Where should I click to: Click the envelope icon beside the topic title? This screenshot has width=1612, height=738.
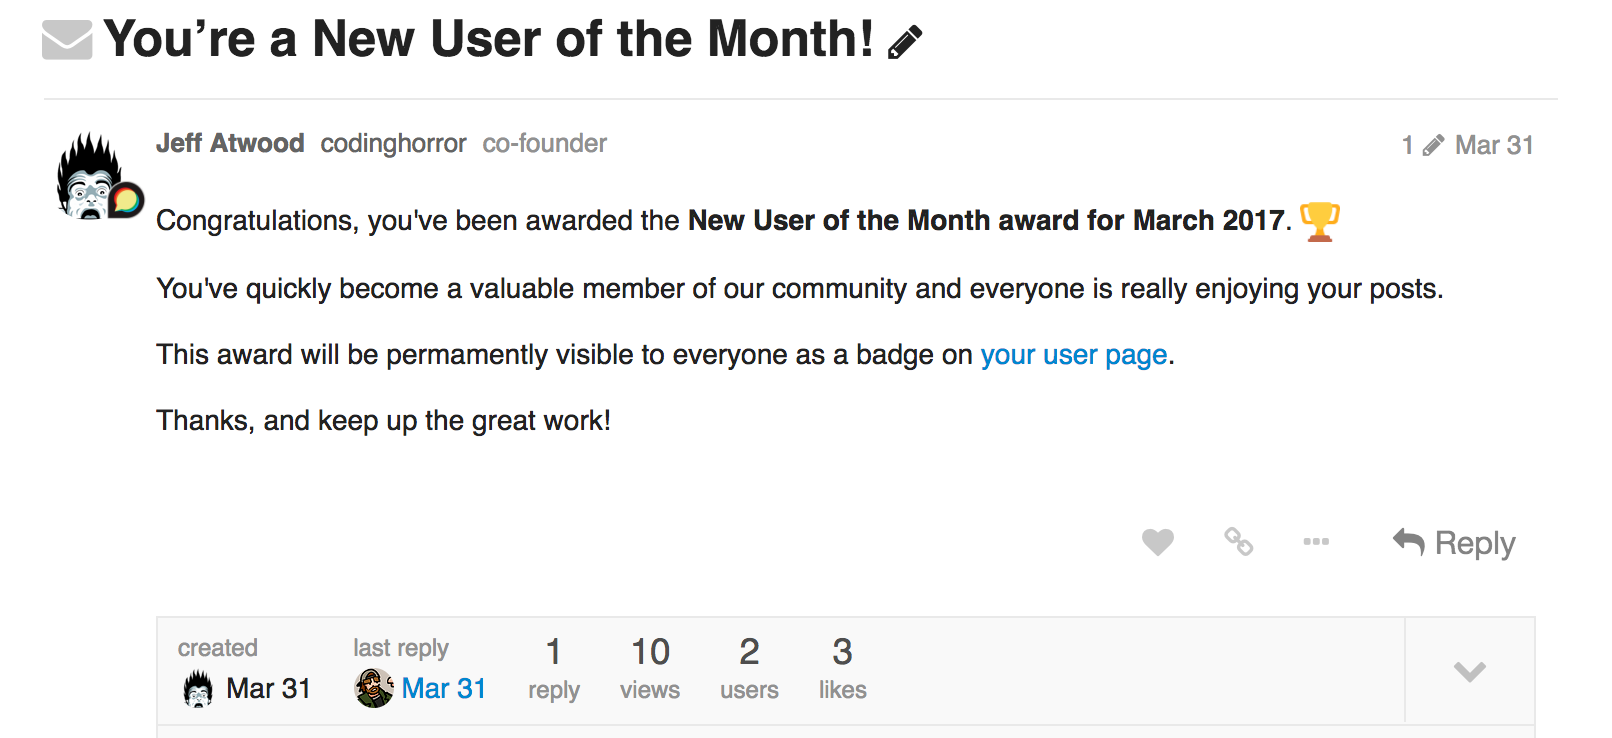(x=66, y=40)
